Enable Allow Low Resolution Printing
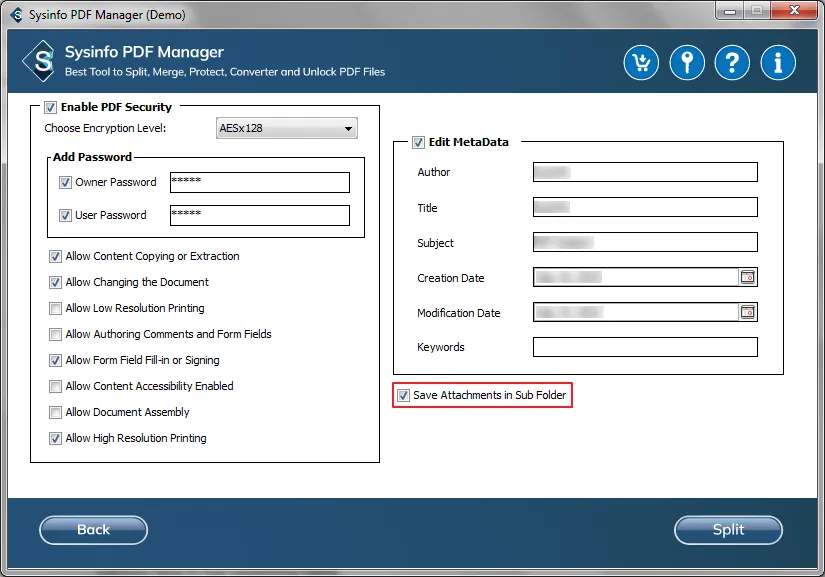Screen dimensions: 825x577 (x=56, y=308)
